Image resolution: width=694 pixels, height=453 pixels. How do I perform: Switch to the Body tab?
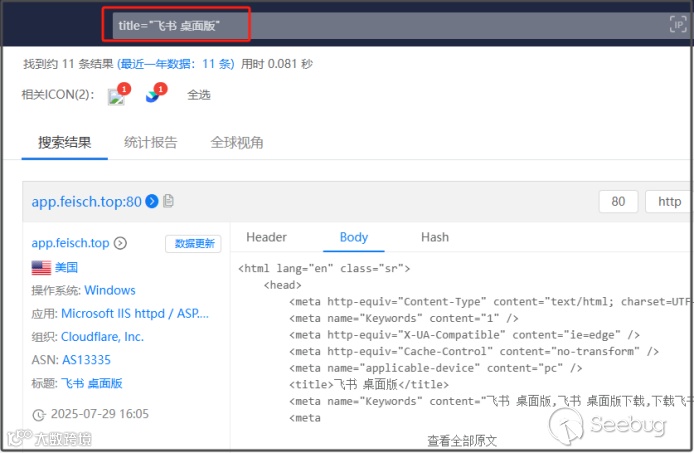354,237
